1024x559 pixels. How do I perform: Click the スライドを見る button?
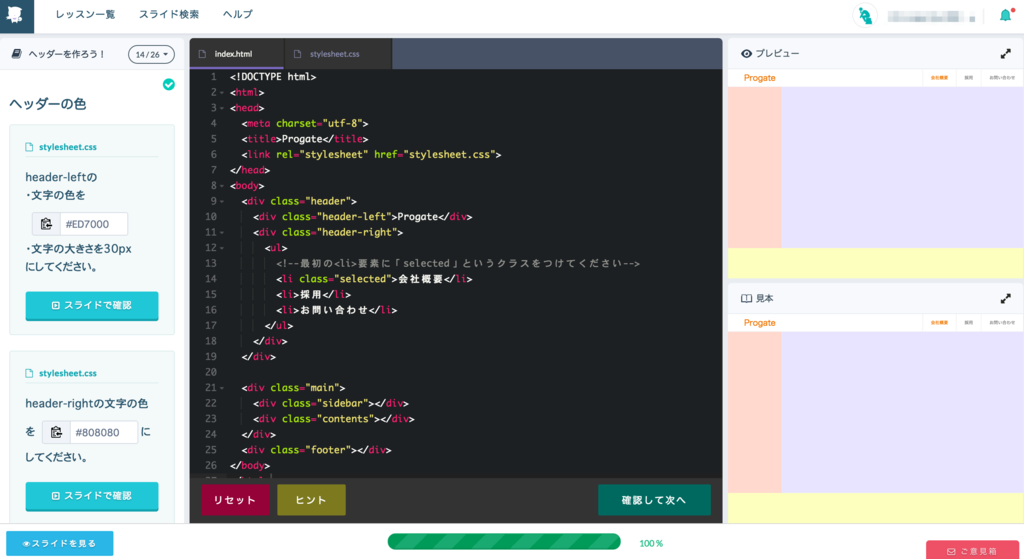[x=59, y=543]
